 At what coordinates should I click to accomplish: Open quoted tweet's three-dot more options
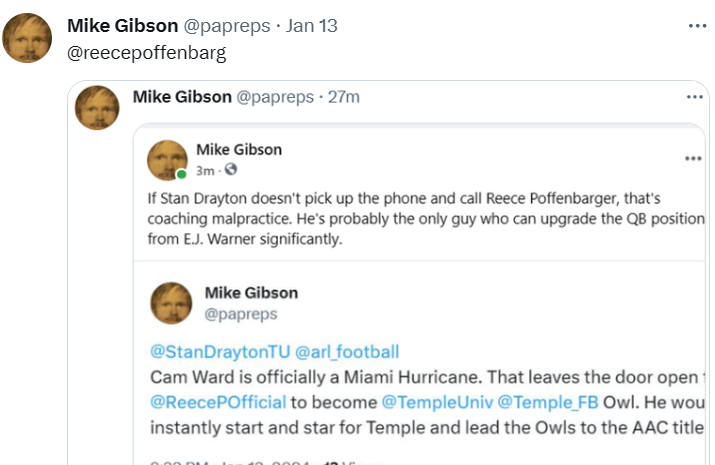[694, 97]
